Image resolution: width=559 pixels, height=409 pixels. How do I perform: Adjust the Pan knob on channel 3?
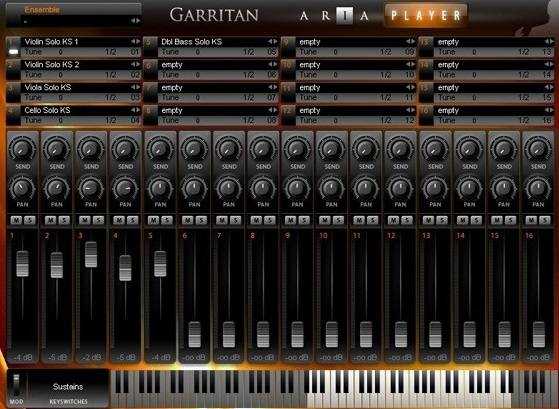[91, 188]
